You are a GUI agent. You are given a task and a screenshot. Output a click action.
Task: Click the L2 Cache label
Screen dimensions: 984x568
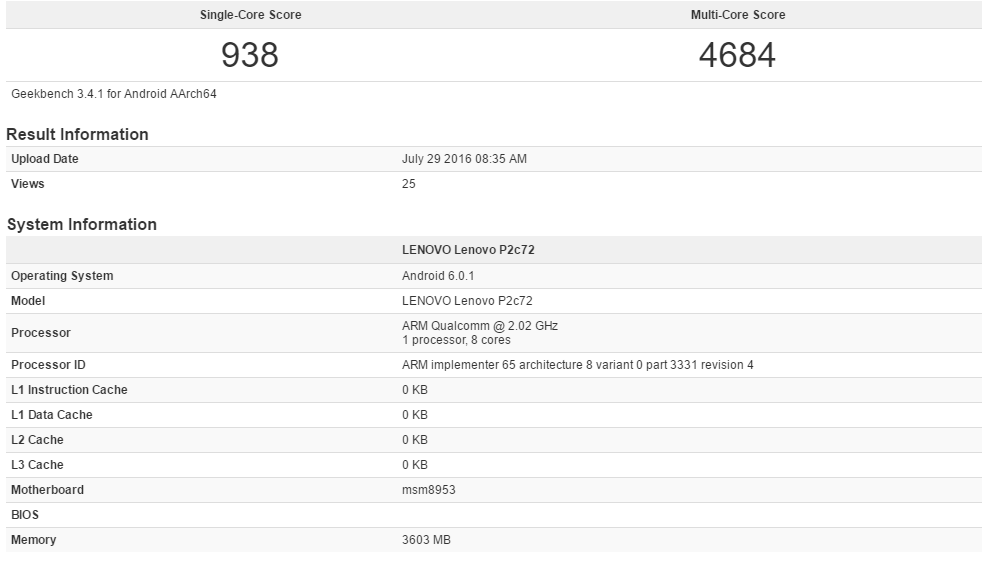coord(37,440)
